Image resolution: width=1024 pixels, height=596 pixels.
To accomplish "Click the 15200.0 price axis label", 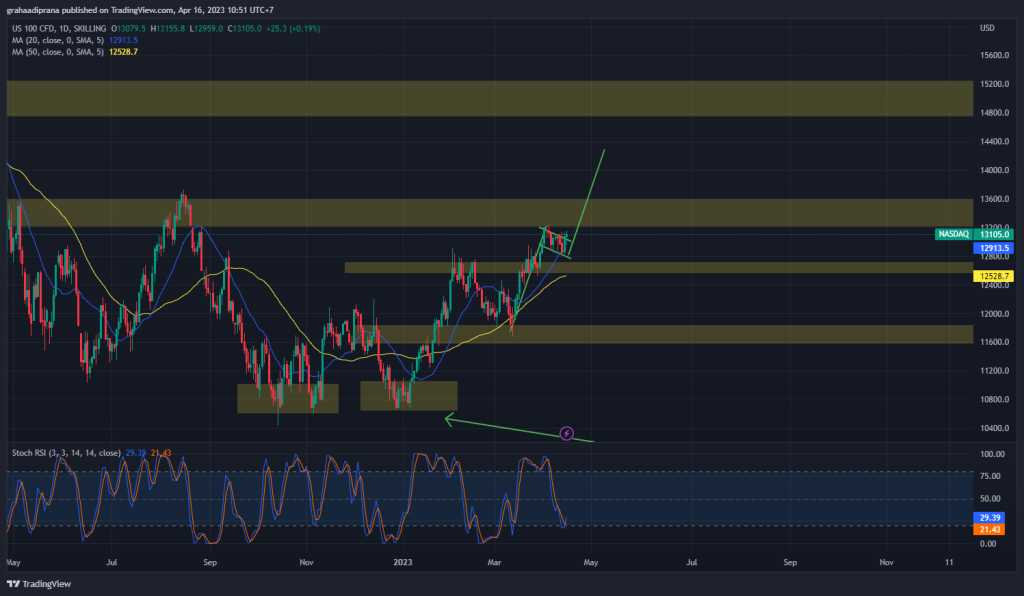I will [995, 84].
